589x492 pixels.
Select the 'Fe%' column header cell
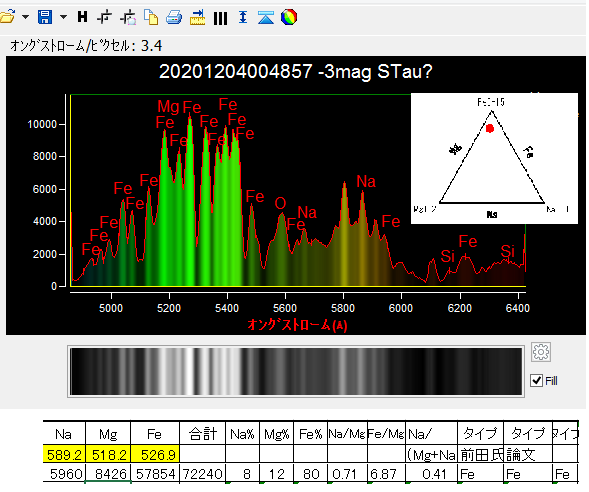[310, 434]
